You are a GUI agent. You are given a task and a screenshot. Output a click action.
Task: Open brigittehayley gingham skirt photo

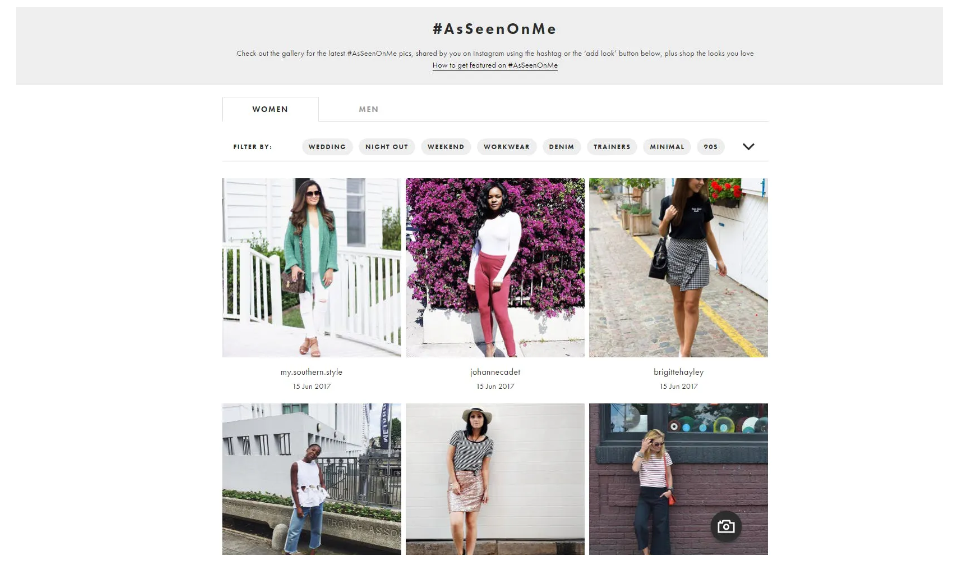678,267
